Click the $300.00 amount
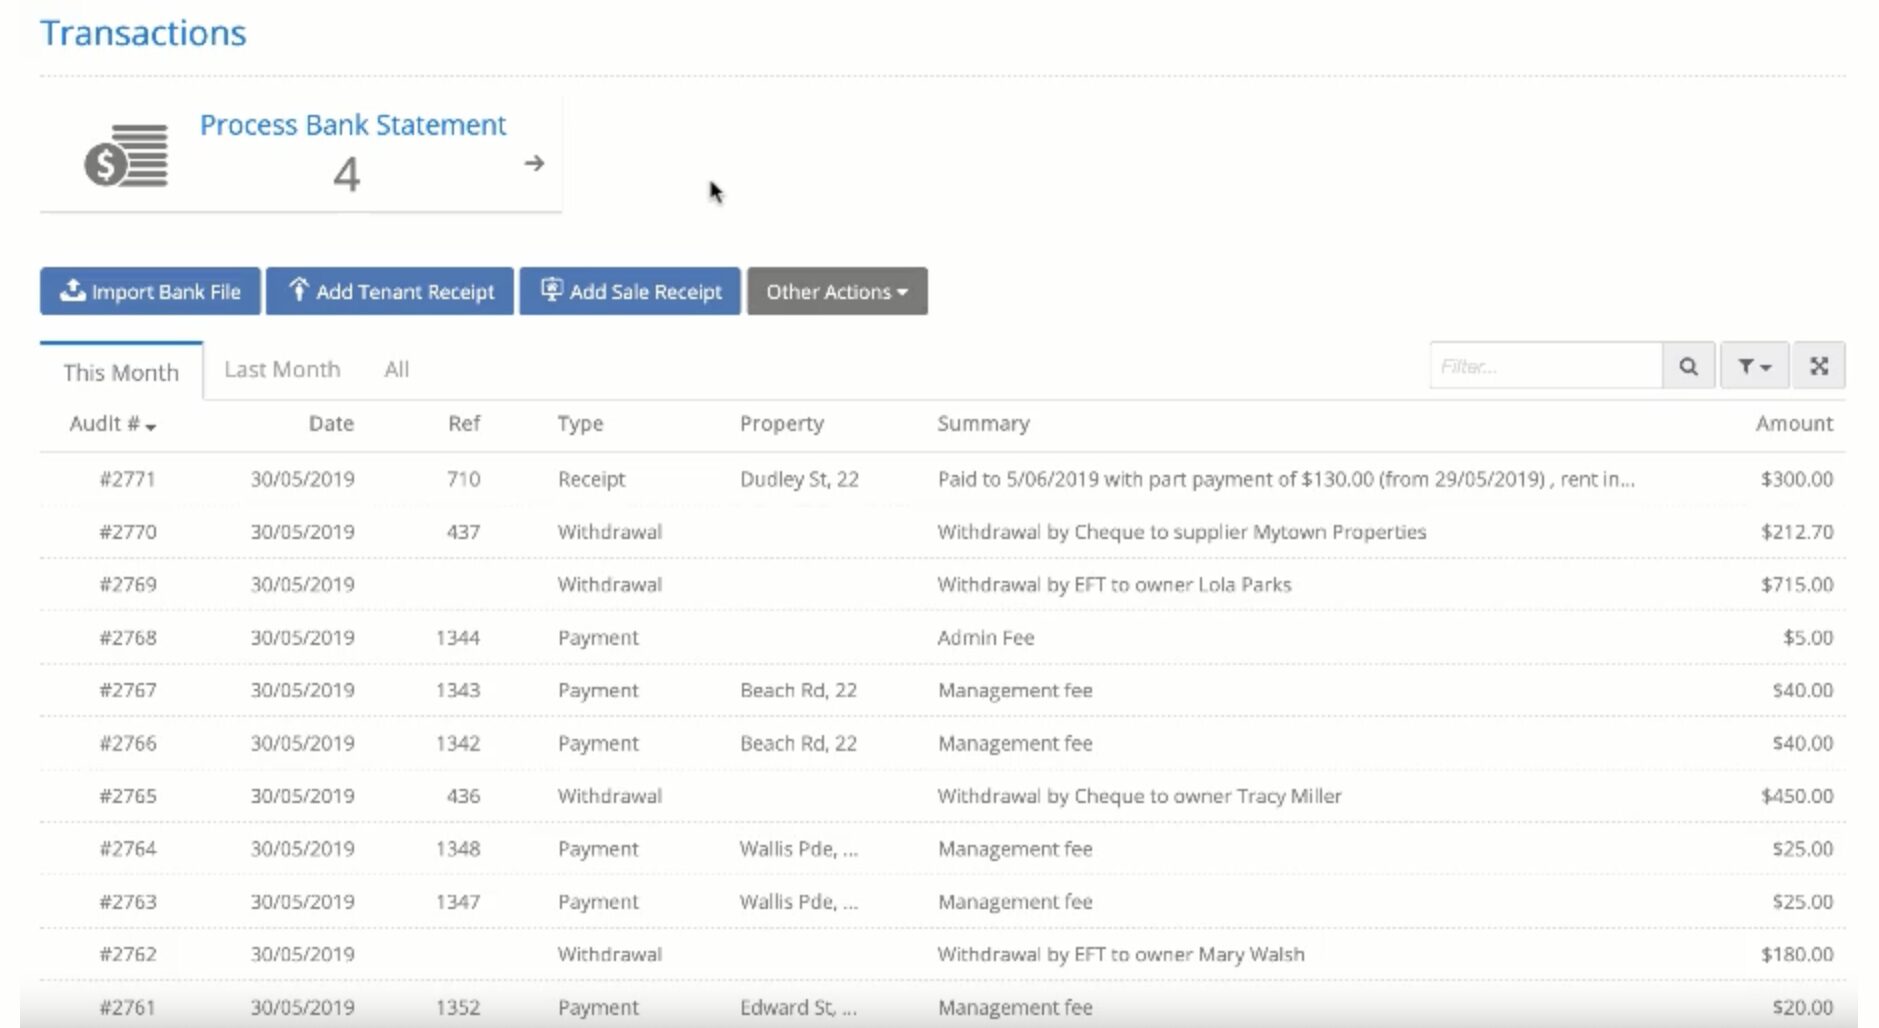This screenshot has width=1879, height=1028. click(1797, 479)
